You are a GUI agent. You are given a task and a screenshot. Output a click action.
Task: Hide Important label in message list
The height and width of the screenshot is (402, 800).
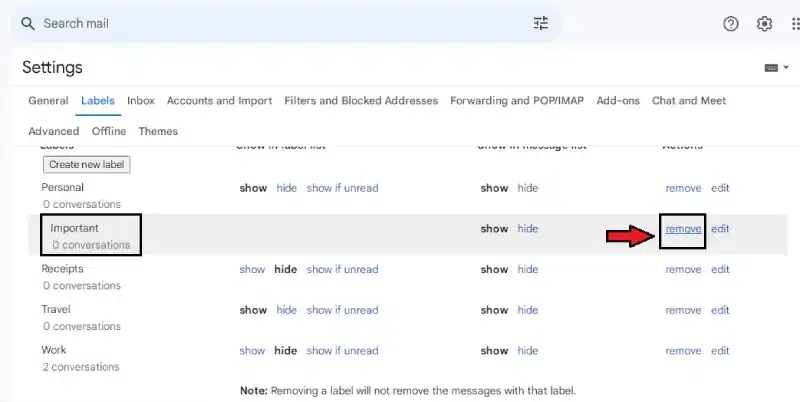coord(527,229)
